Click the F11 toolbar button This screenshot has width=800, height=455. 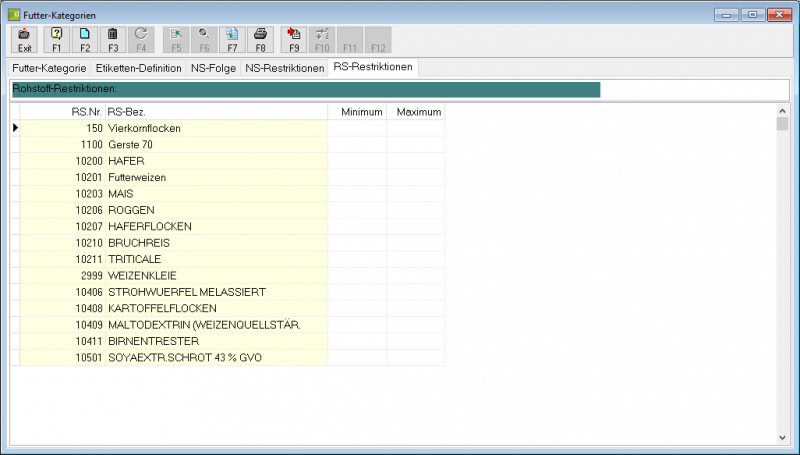click(350, 40)
